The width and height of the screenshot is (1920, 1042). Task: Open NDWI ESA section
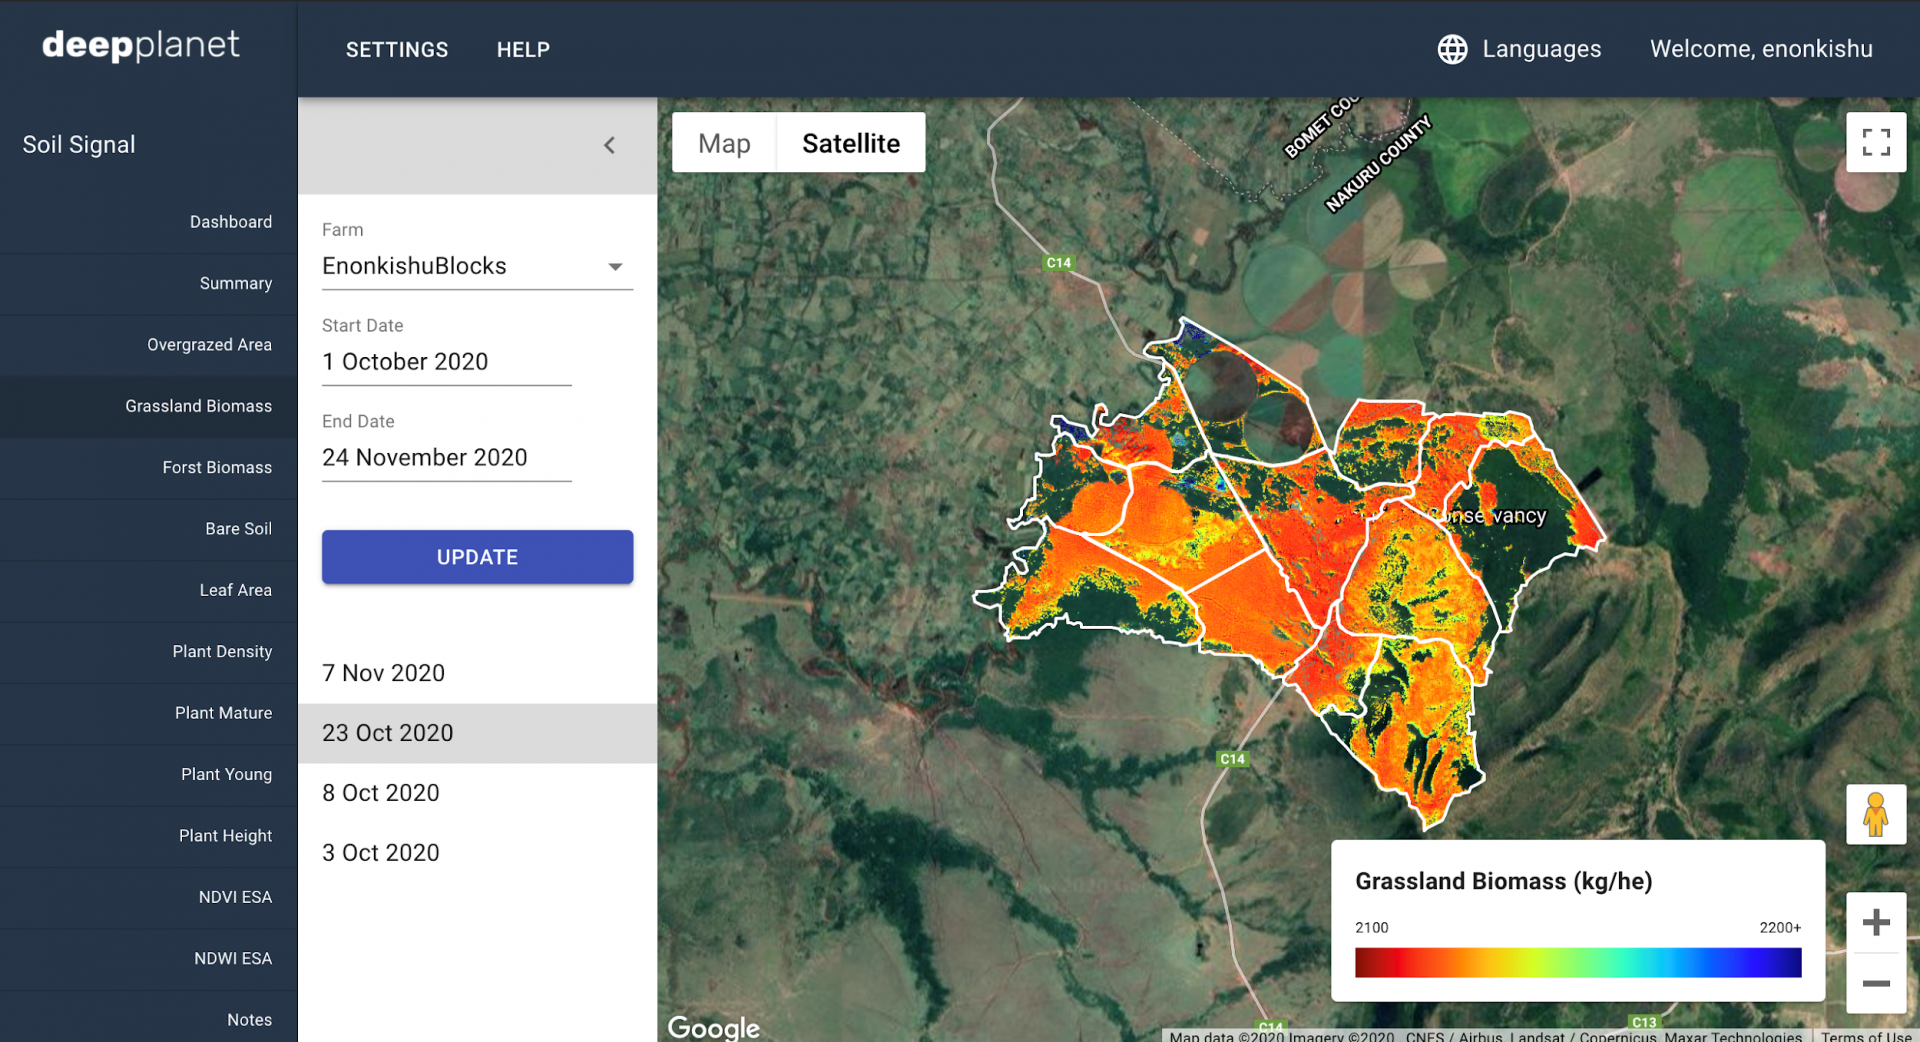coord(149,958)
